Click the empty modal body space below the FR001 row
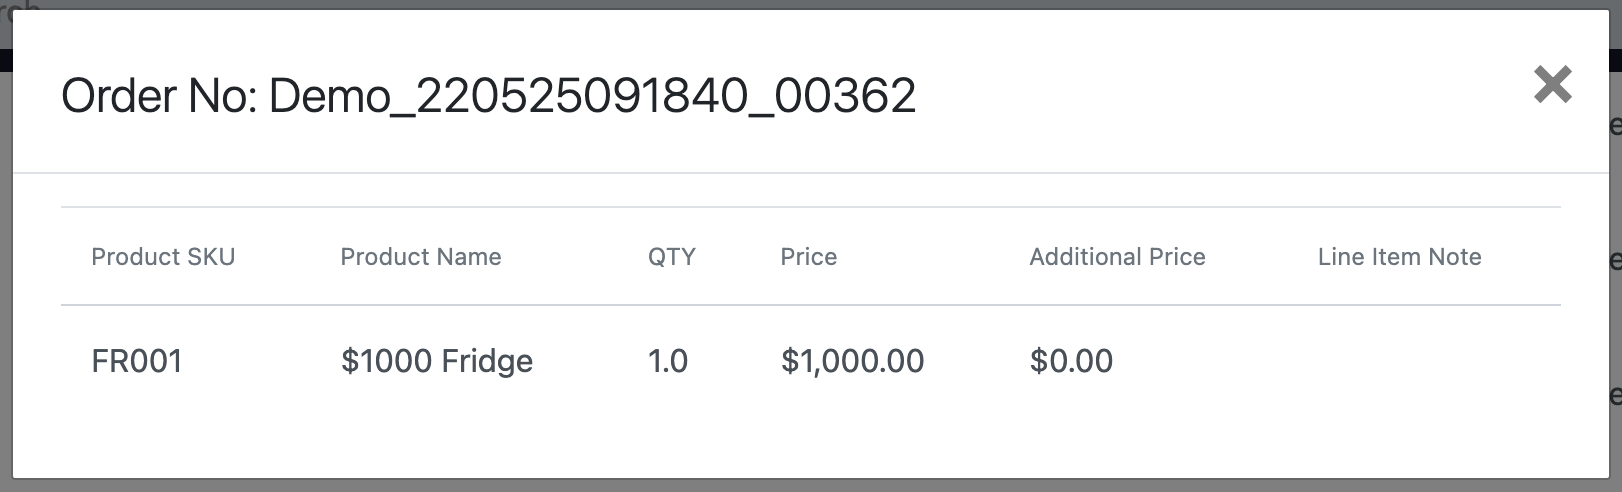1622x492 pixels. (x=800, y=440)
